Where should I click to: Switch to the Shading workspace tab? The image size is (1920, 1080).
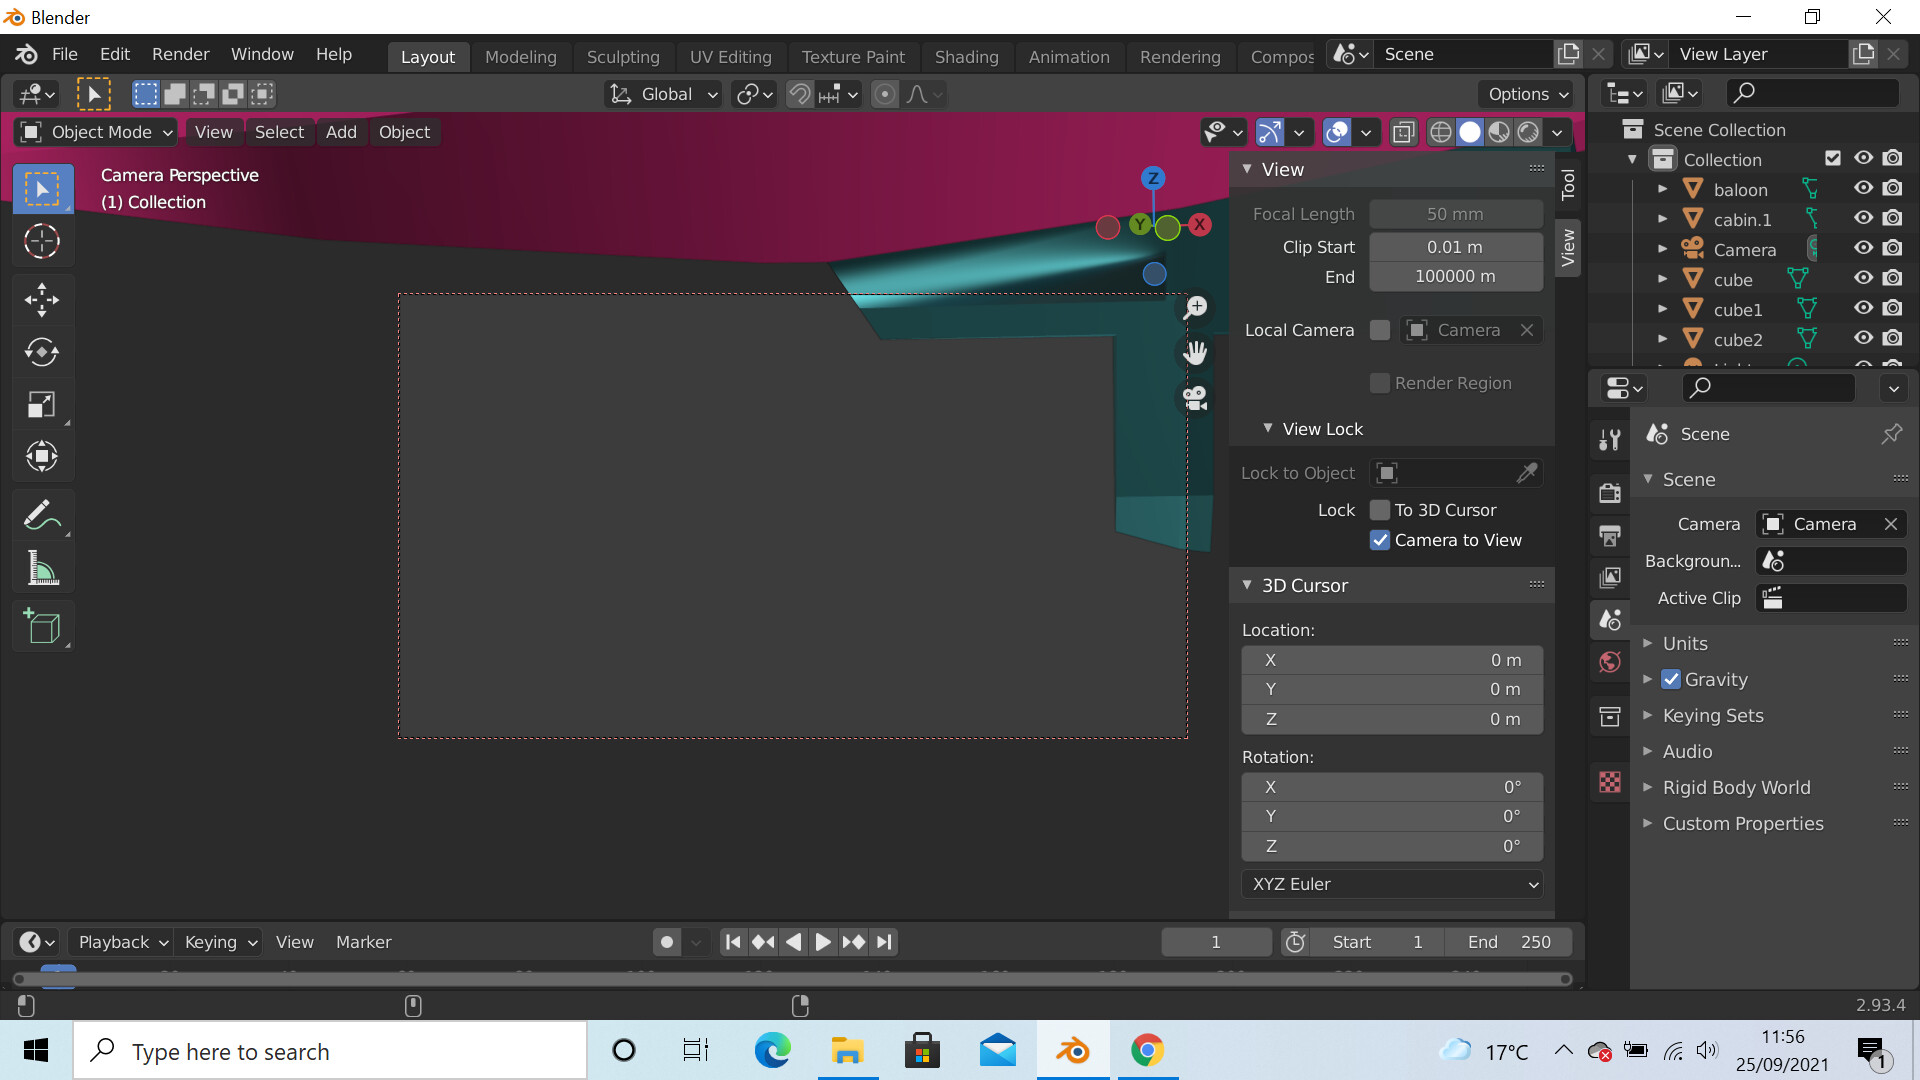click(x=966, y=57)
